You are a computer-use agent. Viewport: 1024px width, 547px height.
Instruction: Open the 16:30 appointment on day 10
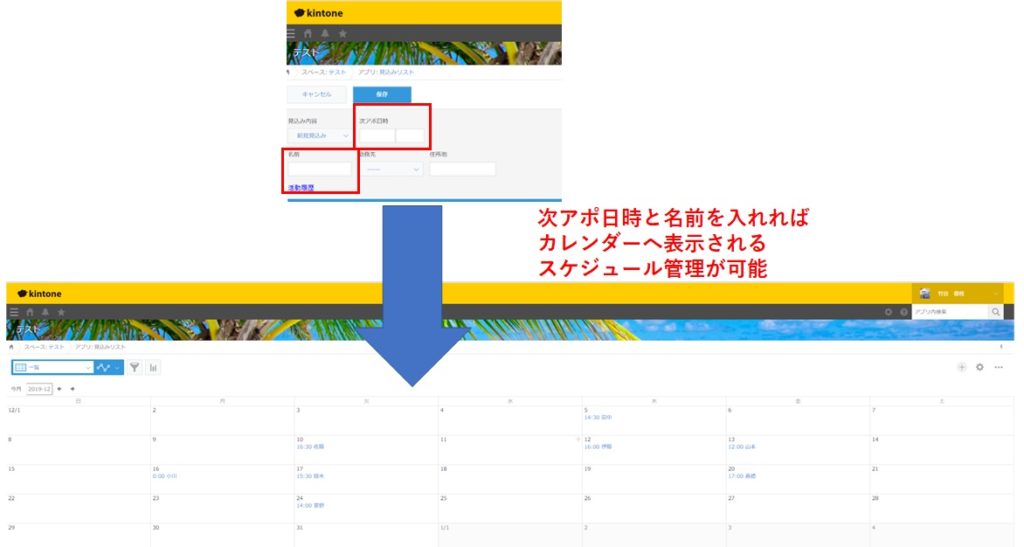310,446
